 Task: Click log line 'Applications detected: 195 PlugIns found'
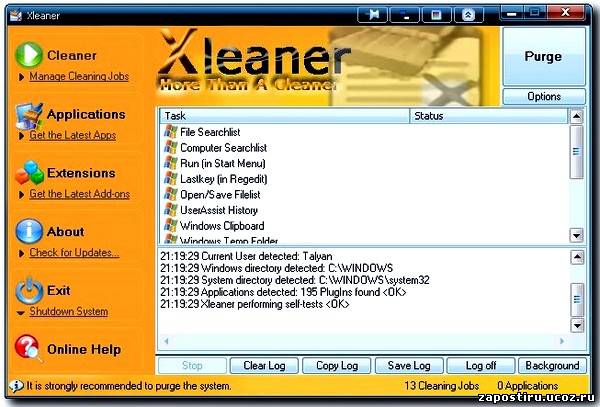283,292
